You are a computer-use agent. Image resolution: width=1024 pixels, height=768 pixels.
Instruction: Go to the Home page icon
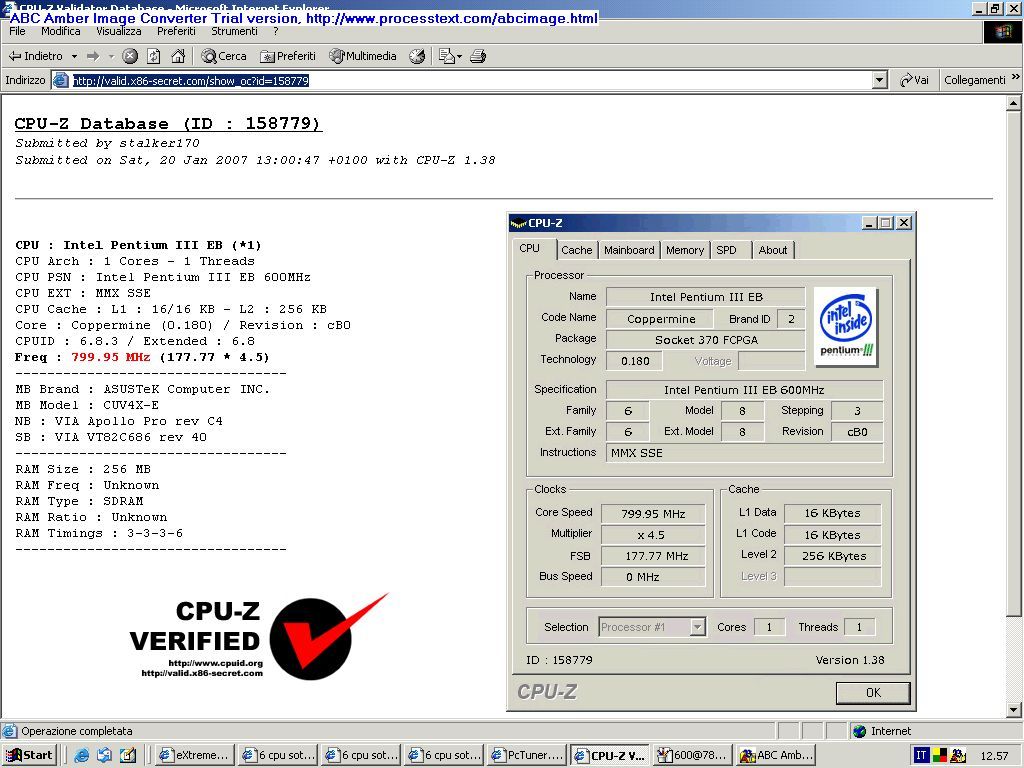tap(178, 56)
